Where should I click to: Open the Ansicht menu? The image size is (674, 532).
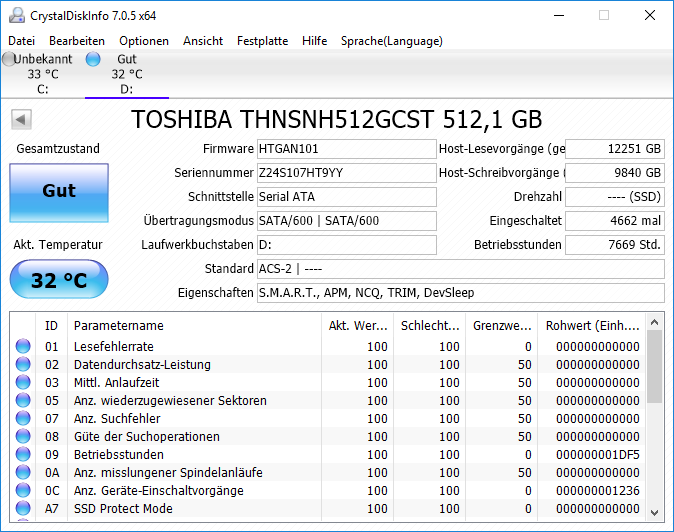[203, 41]
